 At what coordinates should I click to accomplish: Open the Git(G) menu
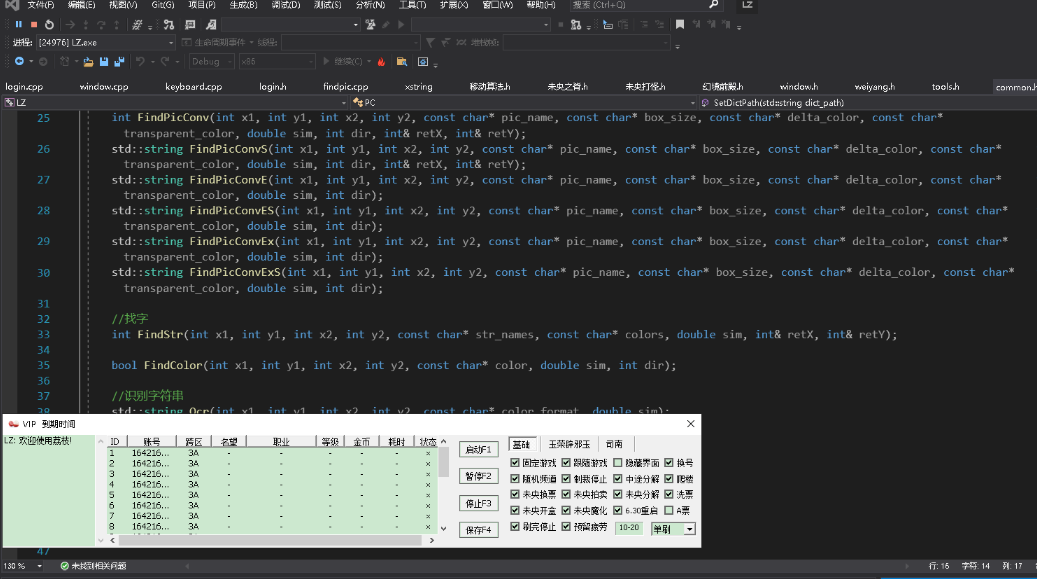tap(163, 5)
